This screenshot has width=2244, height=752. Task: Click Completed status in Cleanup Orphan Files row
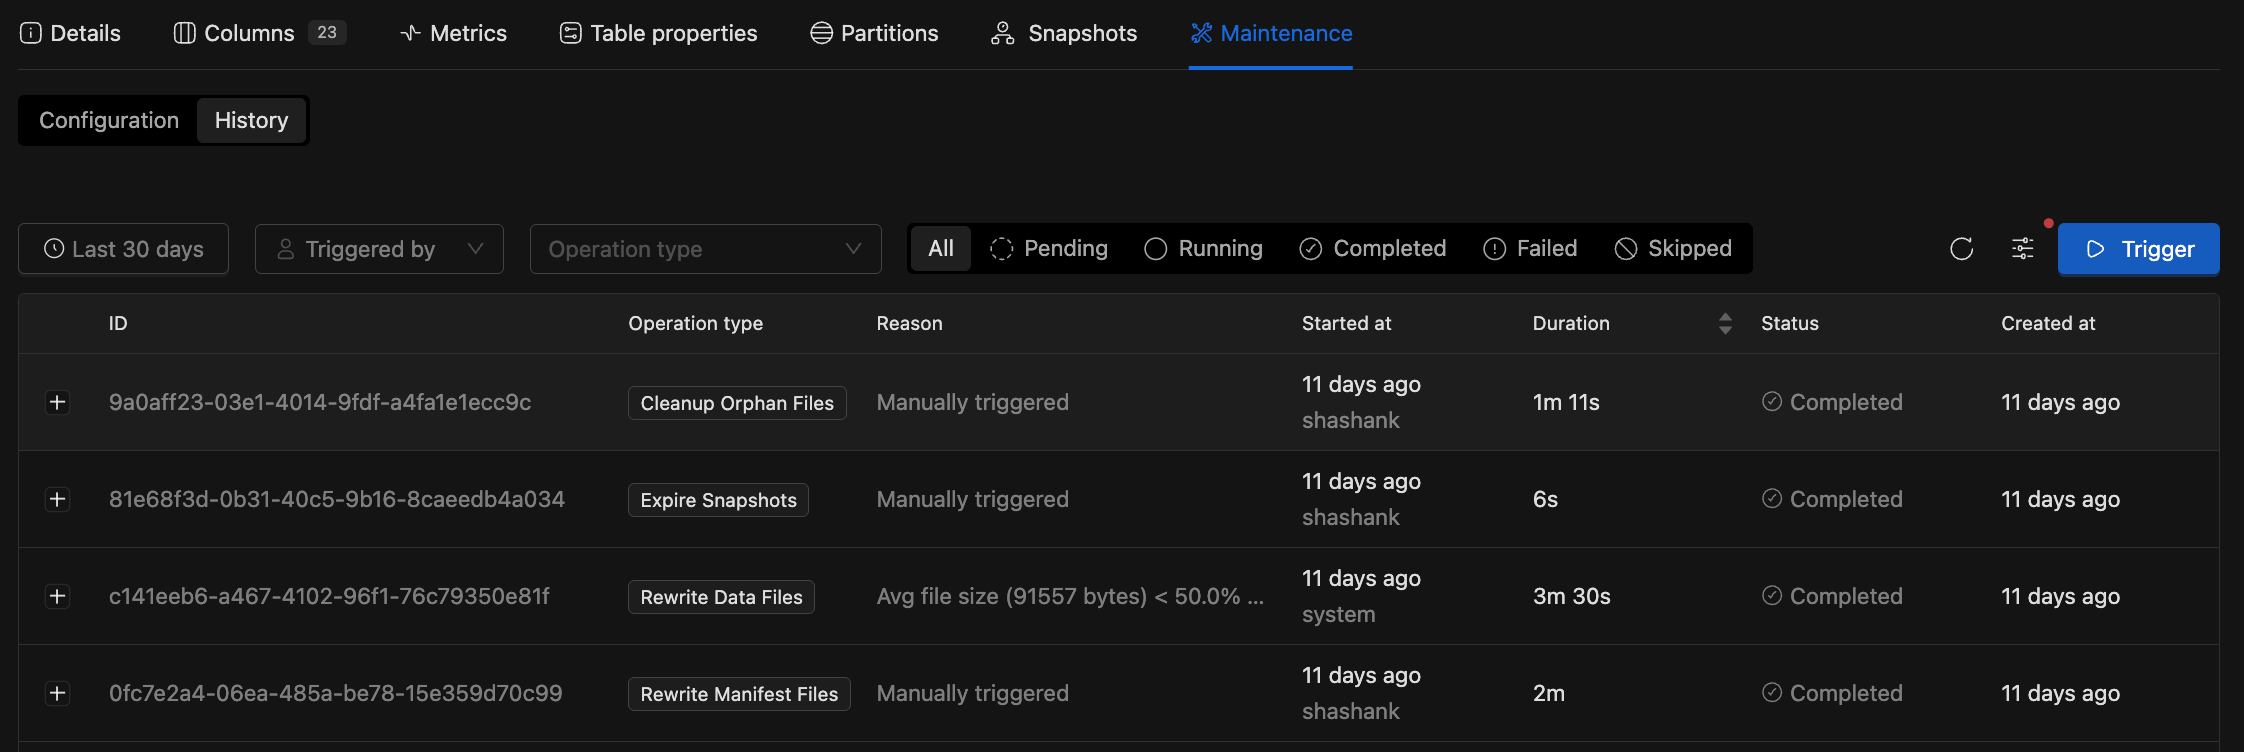[1832, 402]
